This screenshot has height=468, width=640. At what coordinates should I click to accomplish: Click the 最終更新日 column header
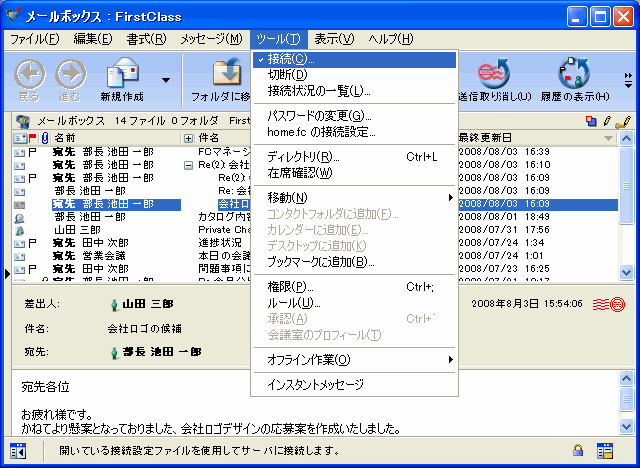tap(486, 137)
